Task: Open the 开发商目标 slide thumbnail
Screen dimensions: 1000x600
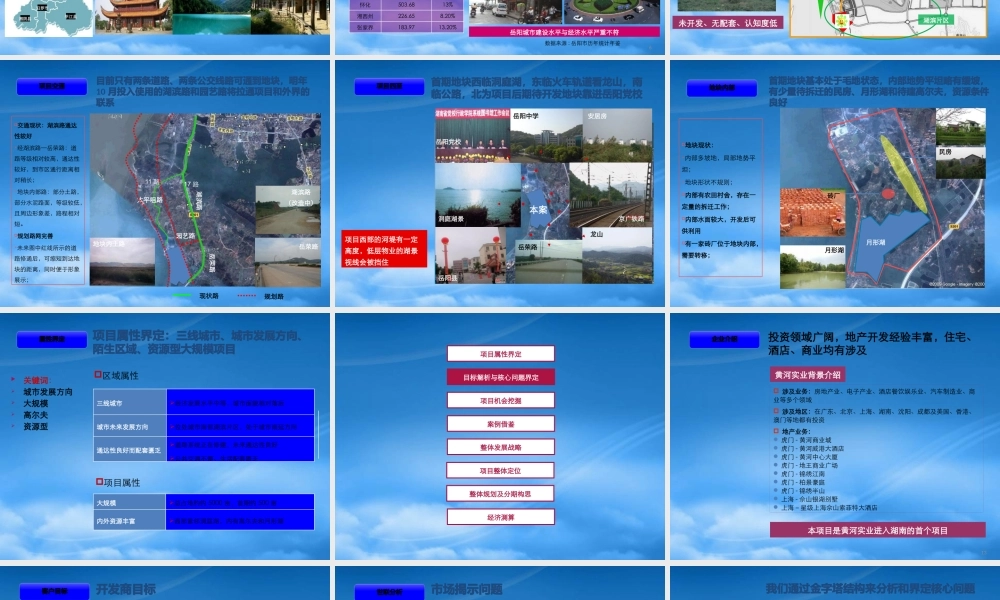Action: coord(165,583)
